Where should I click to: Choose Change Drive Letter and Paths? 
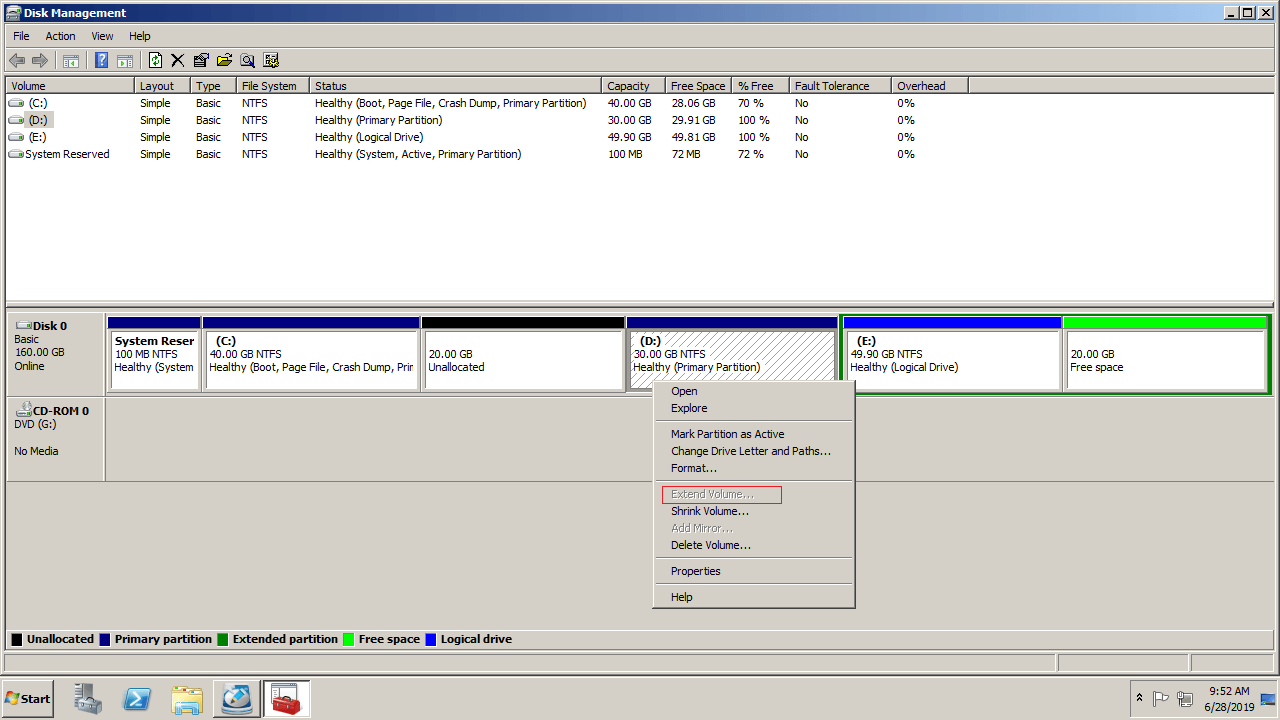[x=750, y=451]
